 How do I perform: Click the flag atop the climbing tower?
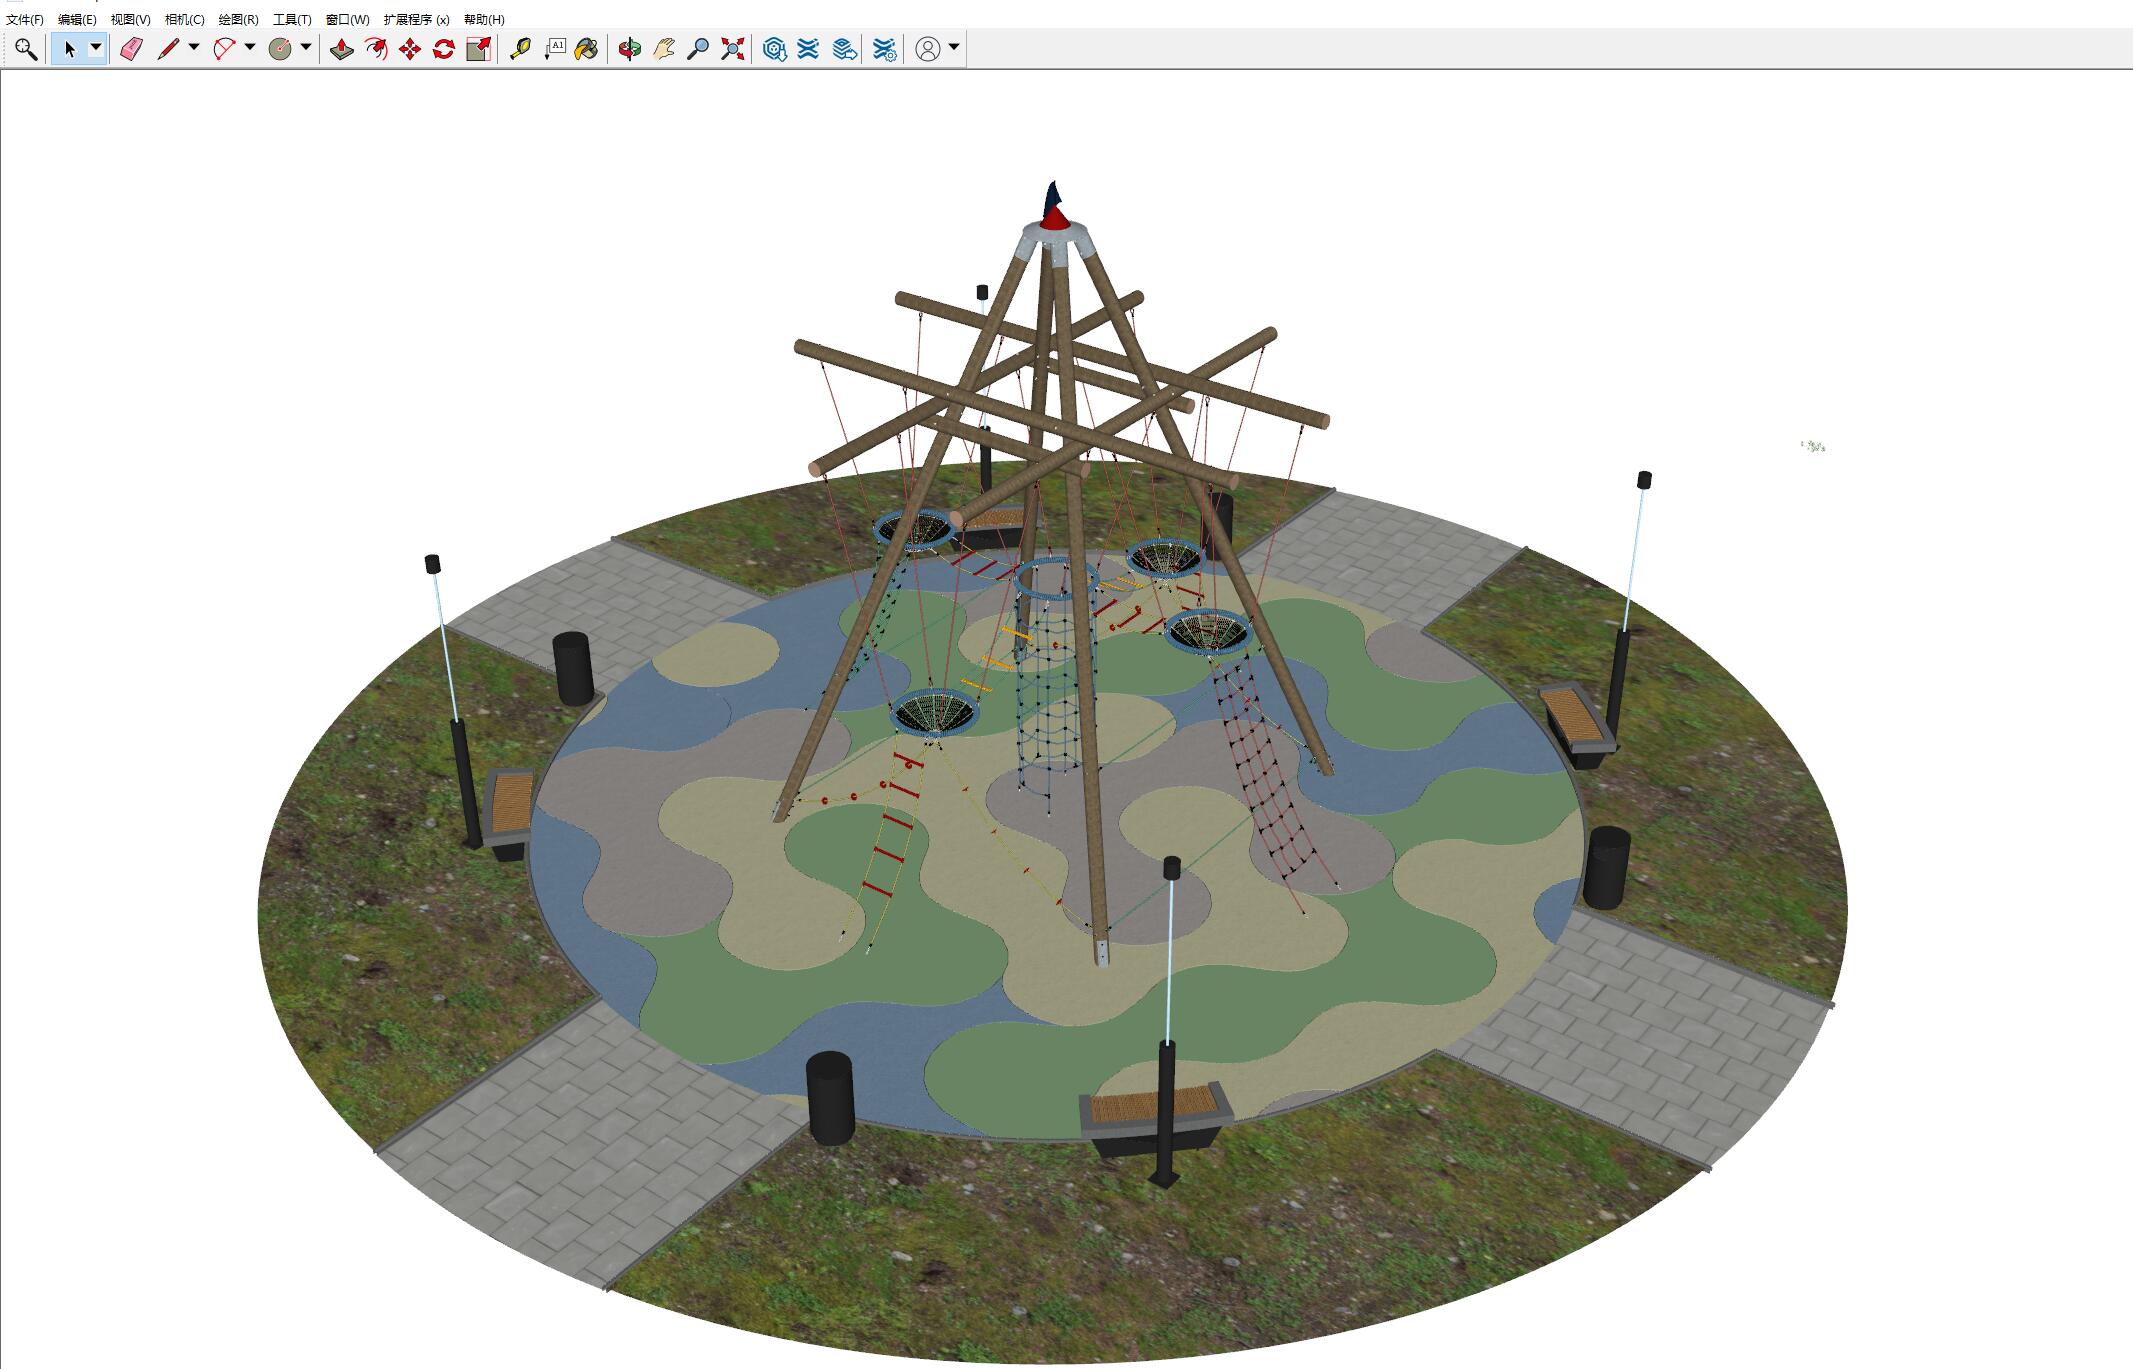coord(1052,195)
